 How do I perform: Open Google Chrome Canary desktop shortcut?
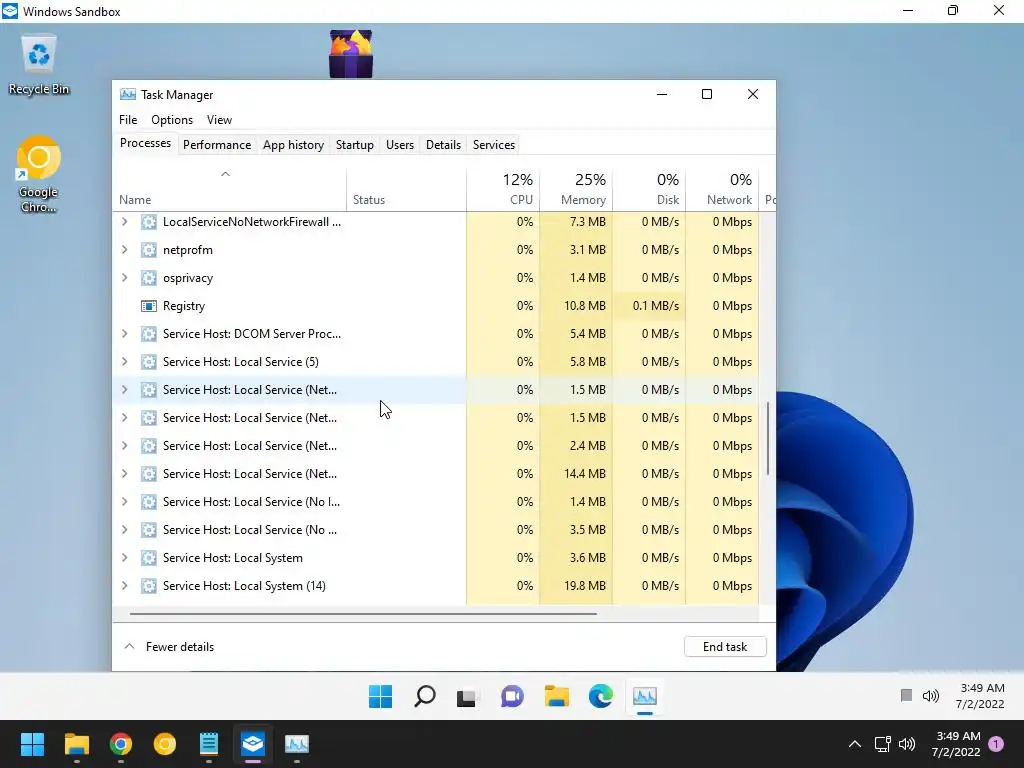(39, 174)
